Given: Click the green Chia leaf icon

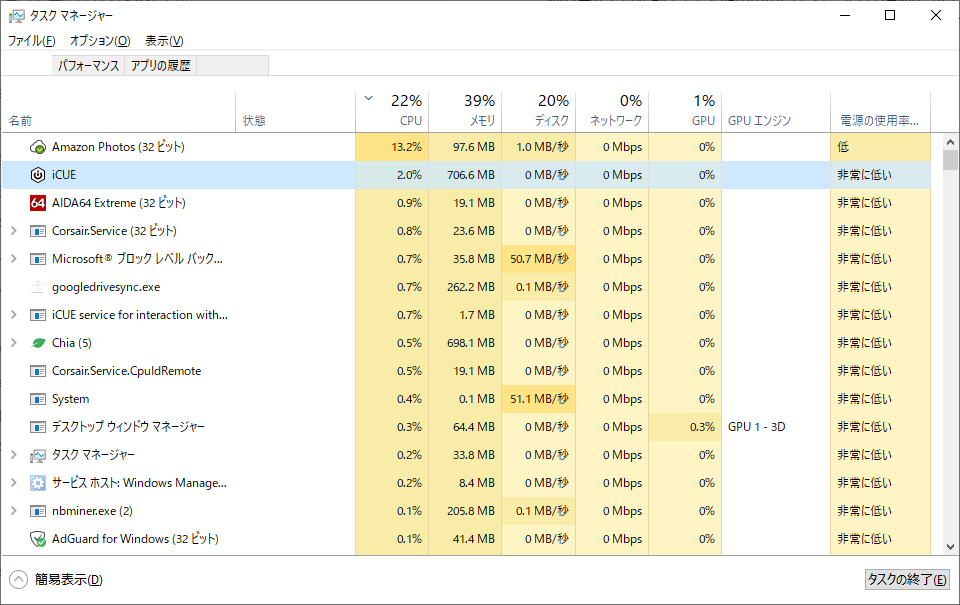Looking at the screenshot, I should [38, 343].
